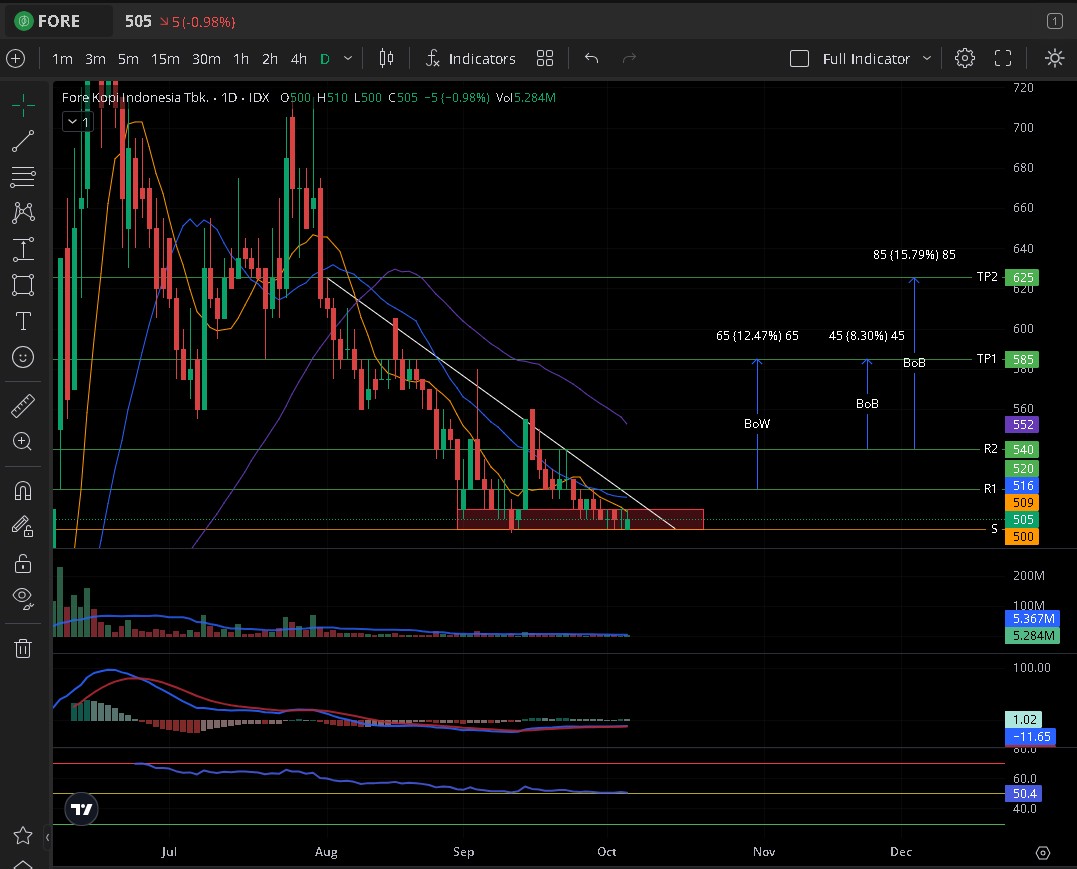Toggle lock on all drawing tools
Image resolution: width=1077 pixels, height=869 pixels.
pyautogui.click(x=23, y=563)
